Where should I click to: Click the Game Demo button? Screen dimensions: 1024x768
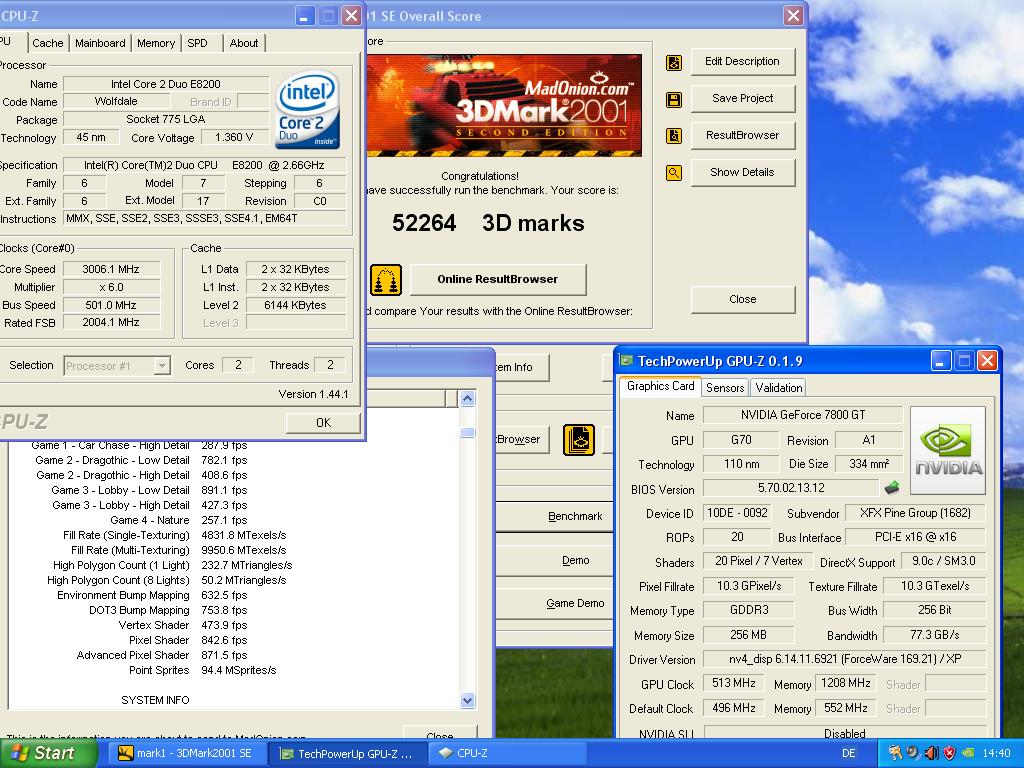click(555, 603)
